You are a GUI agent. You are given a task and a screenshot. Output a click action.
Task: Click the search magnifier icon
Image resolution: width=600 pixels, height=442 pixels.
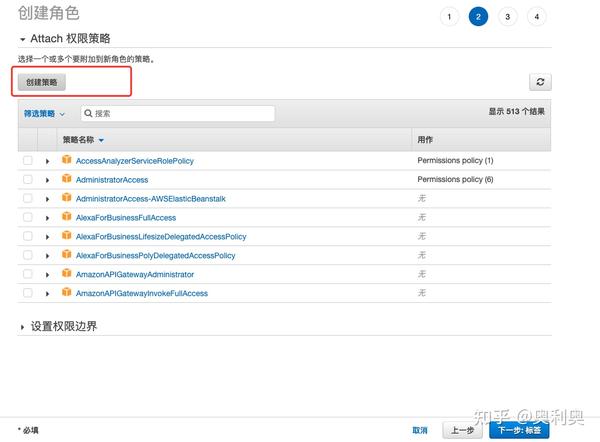[88, 113]
